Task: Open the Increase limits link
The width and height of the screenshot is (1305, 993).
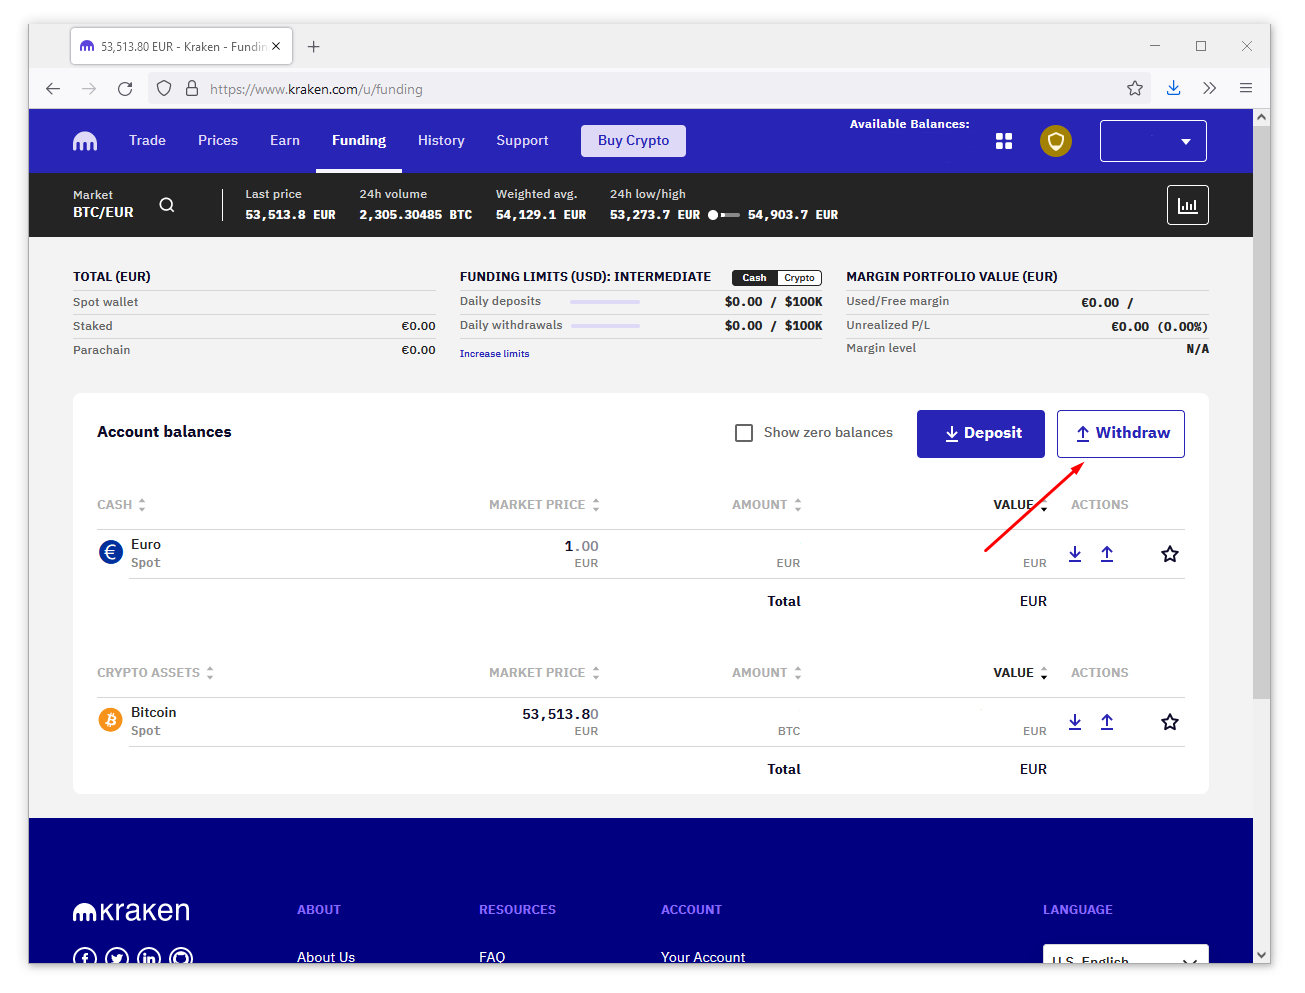Action: pyautogui.click(x=495, y=354)
